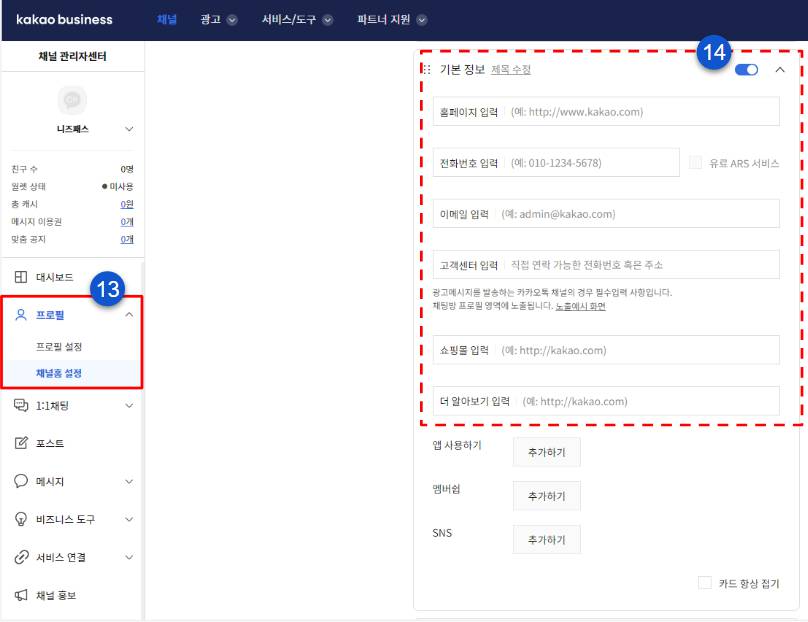
Task: Open the 니즈폐스 channel dropdown
Action: tap(128, 129)
